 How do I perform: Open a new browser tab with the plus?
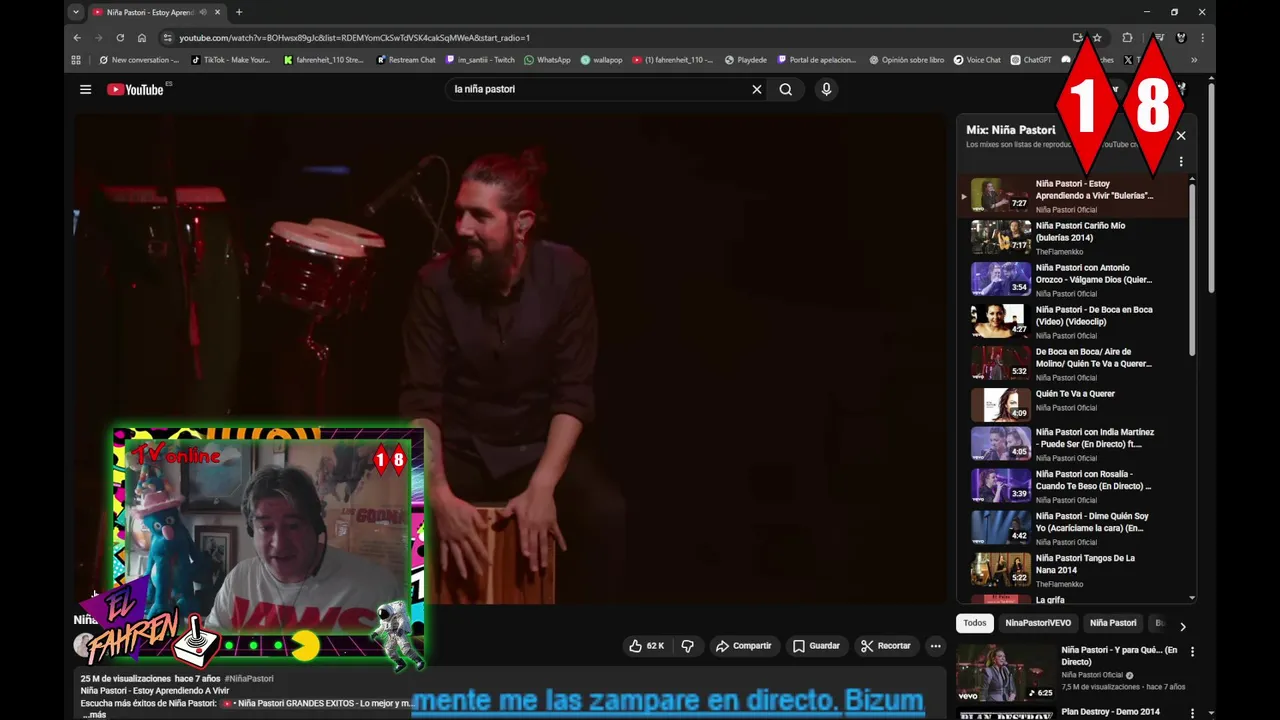coord(238,12)
